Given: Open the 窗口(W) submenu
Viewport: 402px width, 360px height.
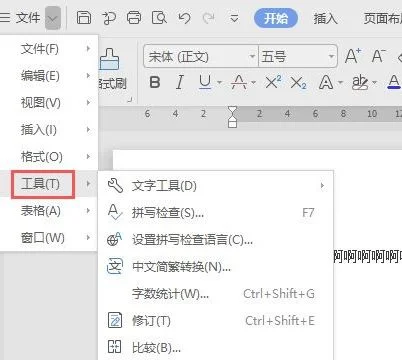Looking at the screenshot, I should tap(49, 238).
